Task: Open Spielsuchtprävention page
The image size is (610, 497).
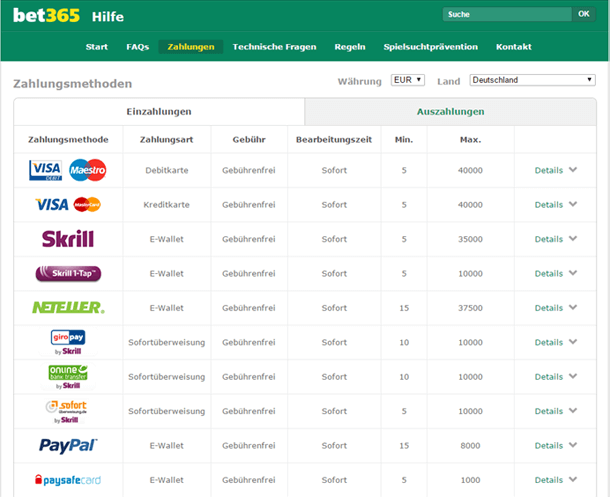Action: (430, 47)
